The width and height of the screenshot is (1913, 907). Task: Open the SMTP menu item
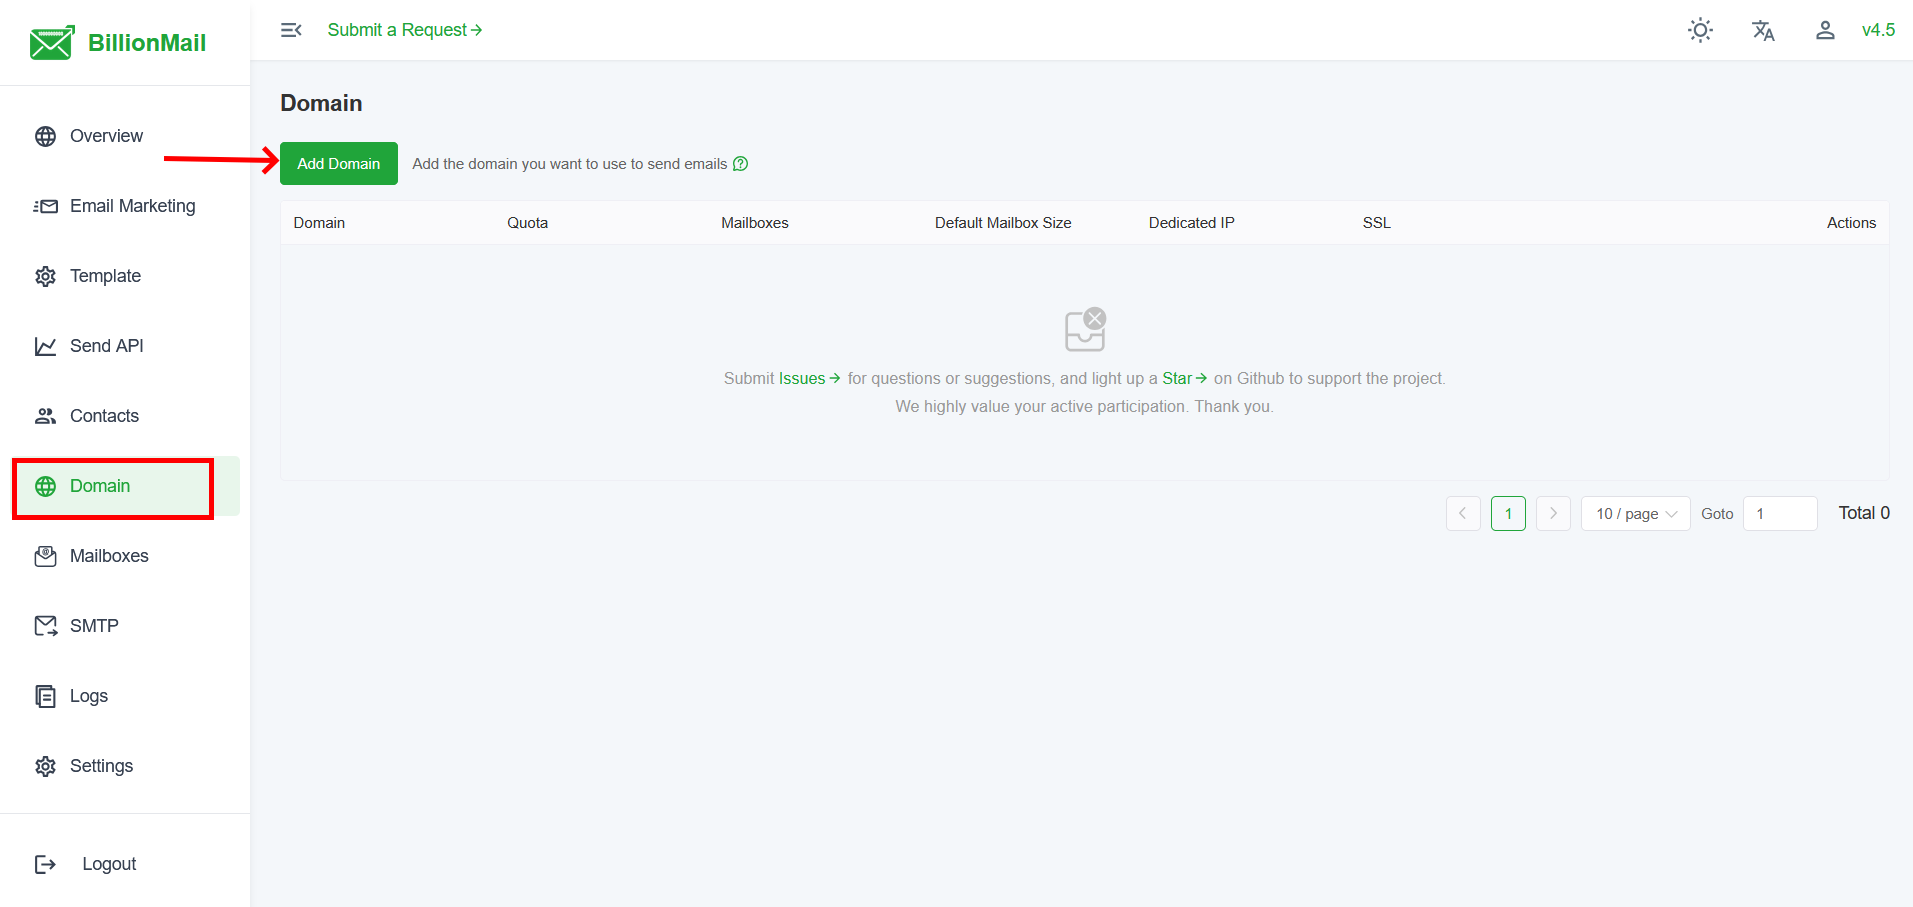[x=94, y=626]
